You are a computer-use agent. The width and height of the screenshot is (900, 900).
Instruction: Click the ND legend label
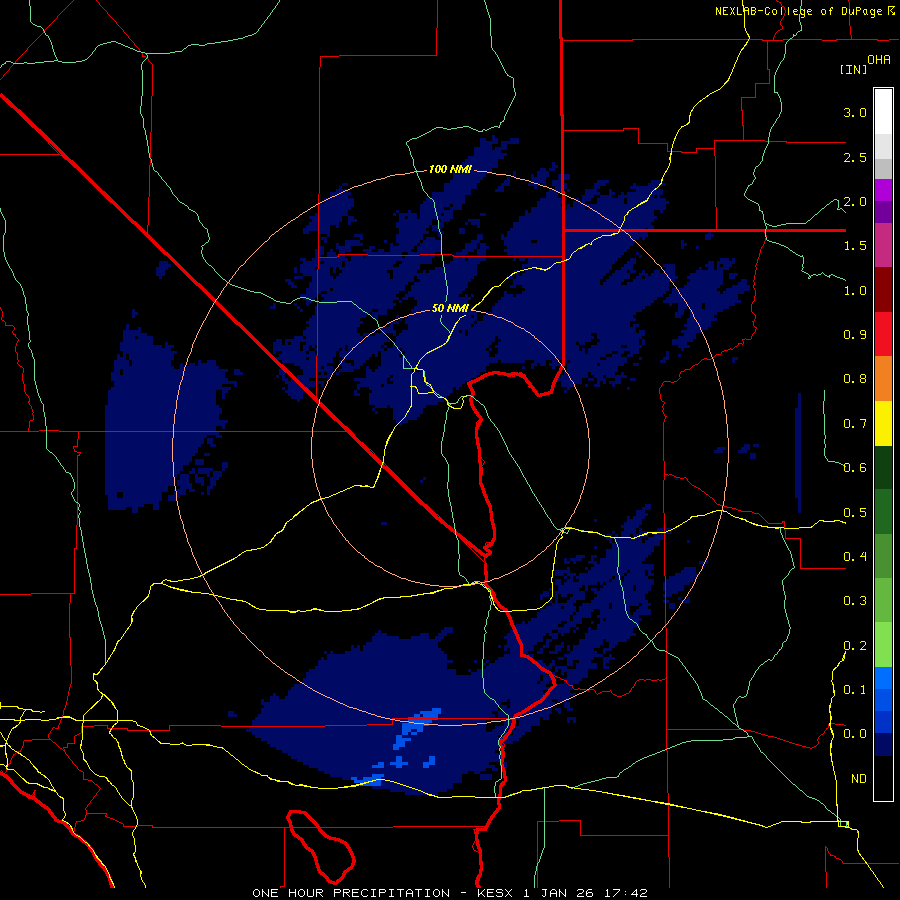click(x=859, y=778)
